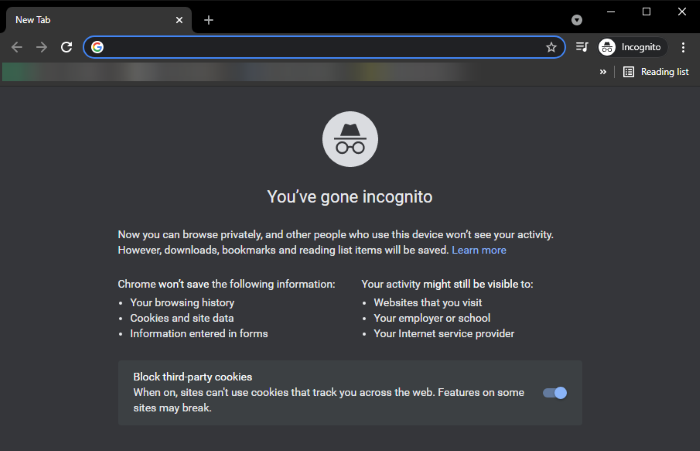Click the Incognito profile button
700x451 pixels.
coord(632,47)
